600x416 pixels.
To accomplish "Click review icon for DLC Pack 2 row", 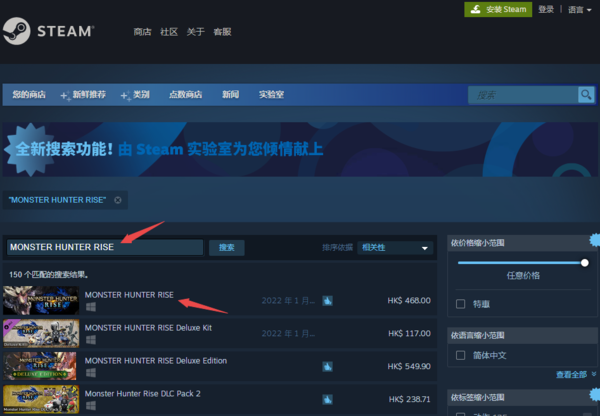I will pyautogui.click(x=327, y=400).
